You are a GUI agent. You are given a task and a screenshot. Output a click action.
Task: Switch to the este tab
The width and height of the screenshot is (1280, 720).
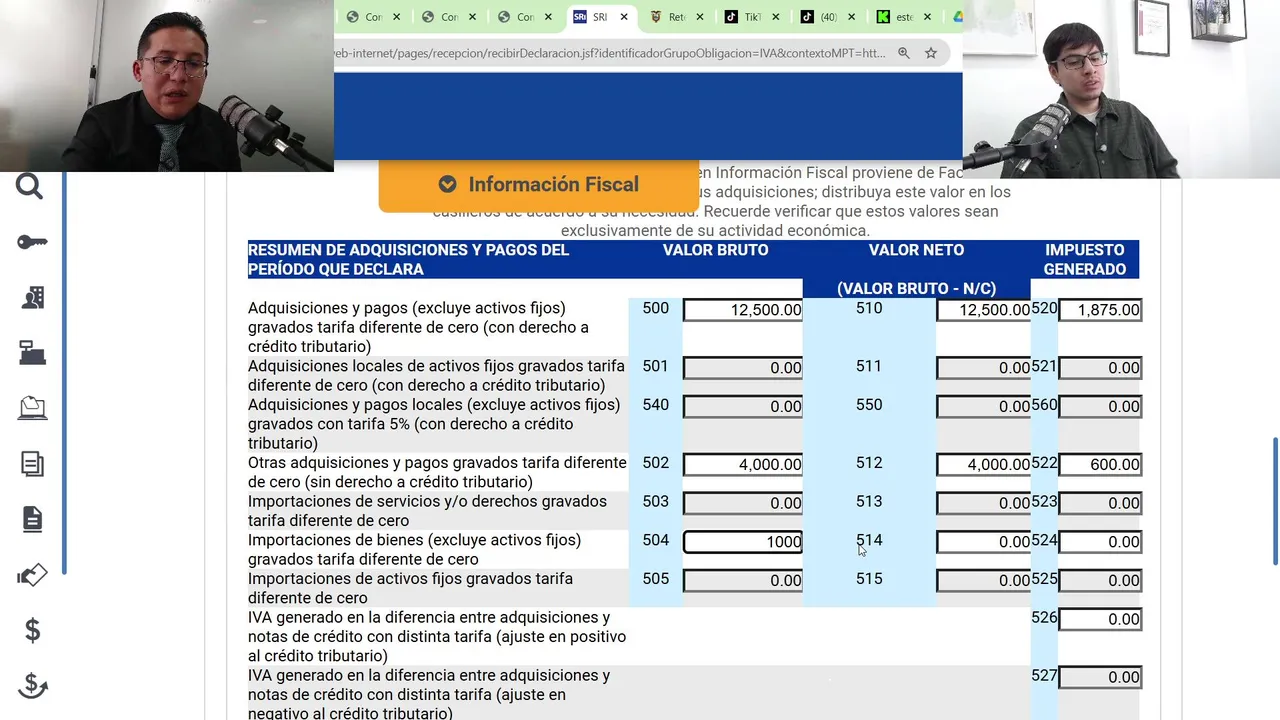point(904,17)
